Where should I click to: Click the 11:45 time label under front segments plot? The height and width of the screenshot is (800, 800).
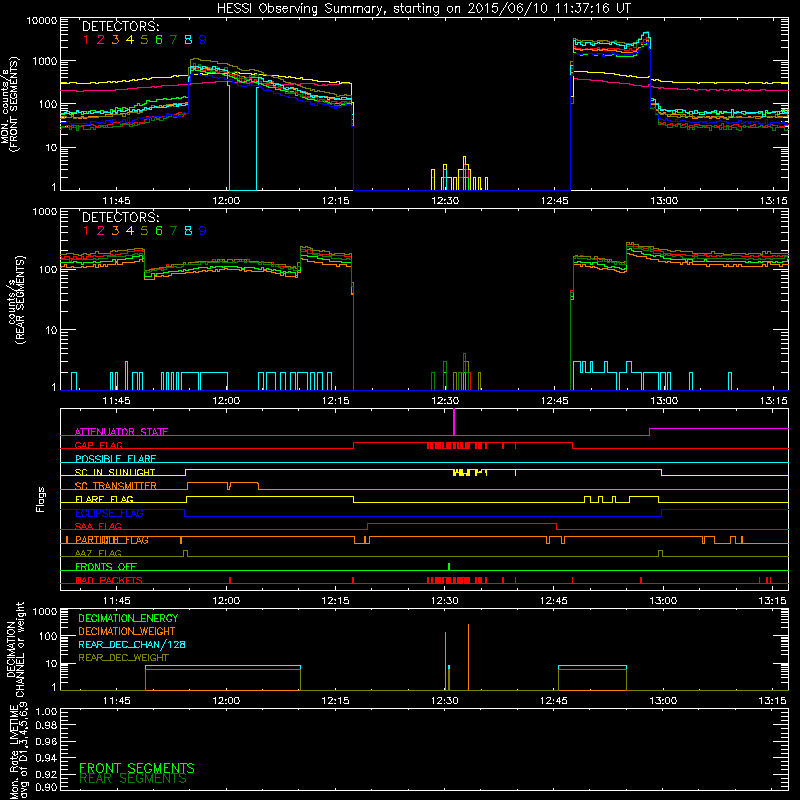tap(116, 201)
